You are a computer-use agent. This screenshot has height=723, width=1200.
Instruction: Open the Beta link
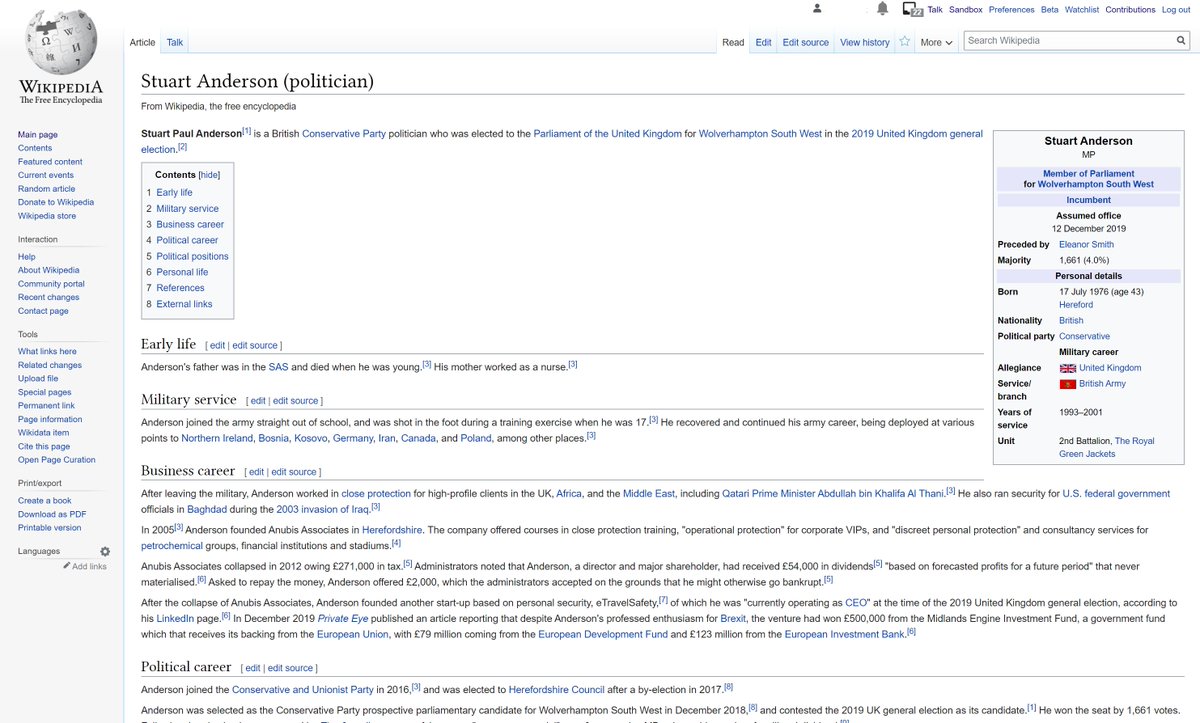1050,9
